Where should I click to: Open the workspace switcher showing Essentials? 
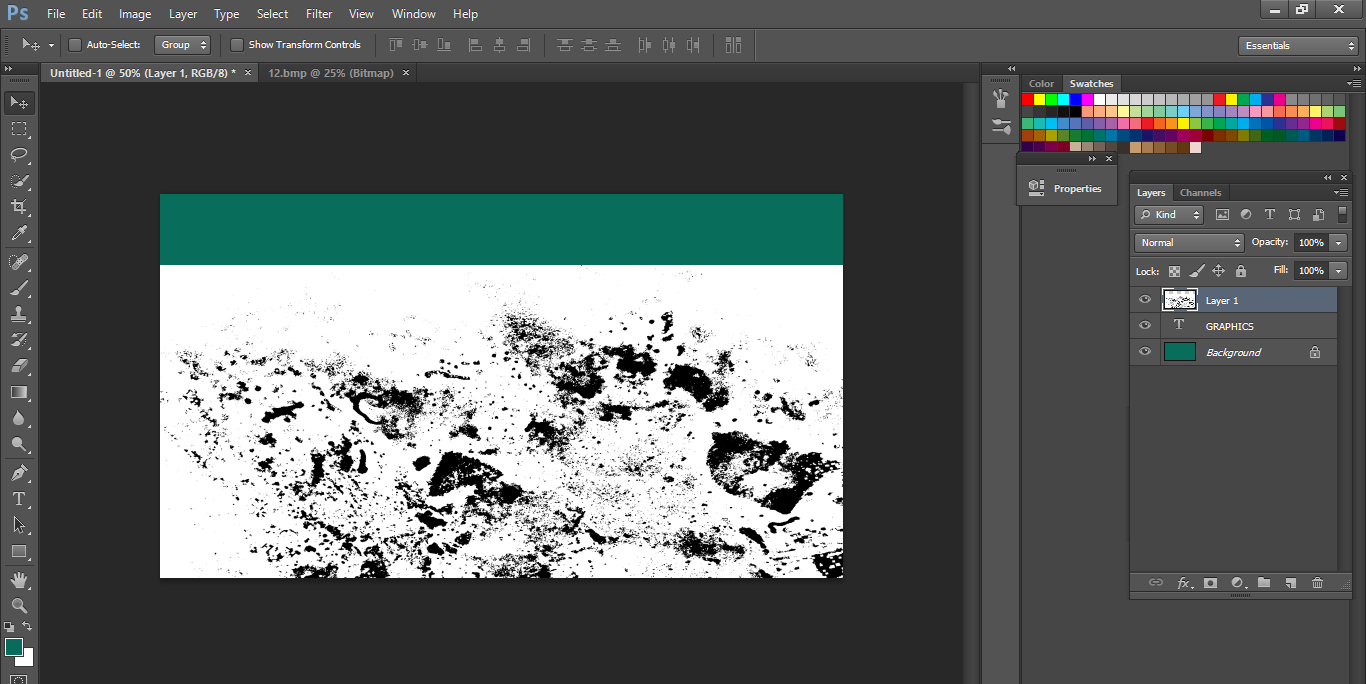1297,45
